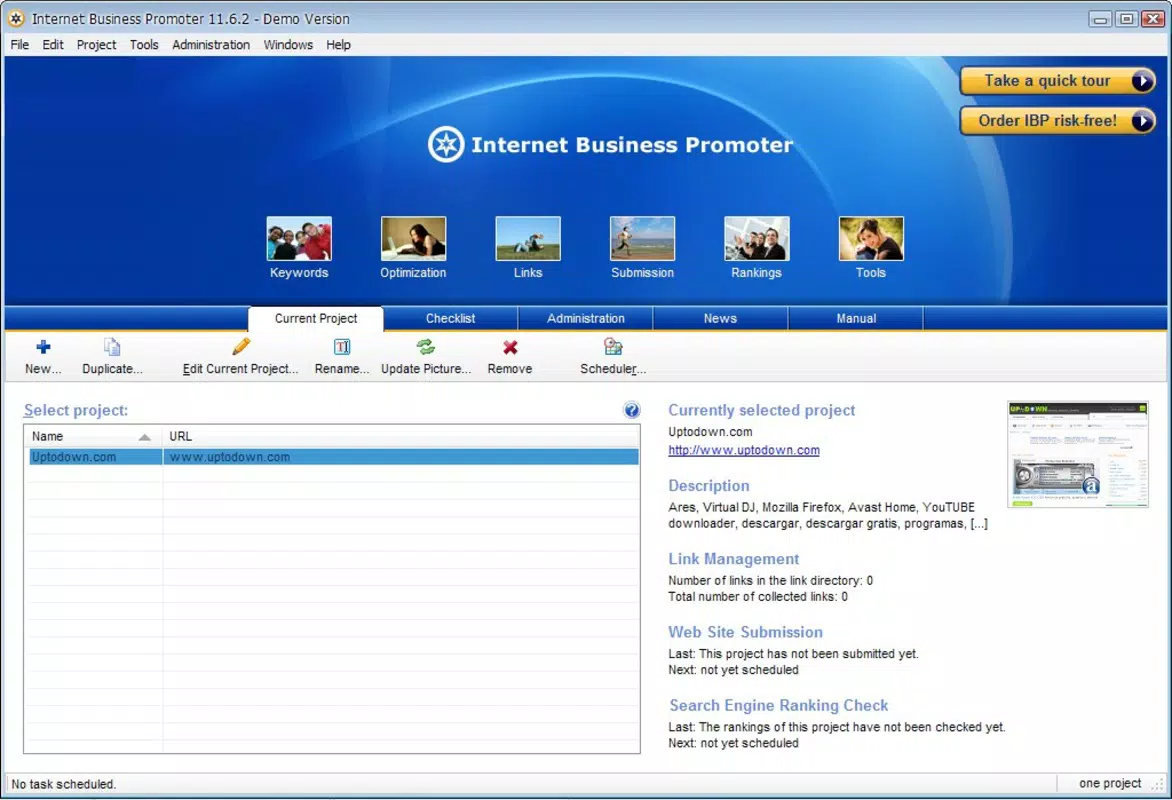Viewport: 1172px width, 800px height.
Task: Click the Scheduler... toolbar label
Action: tap(613, 369)
